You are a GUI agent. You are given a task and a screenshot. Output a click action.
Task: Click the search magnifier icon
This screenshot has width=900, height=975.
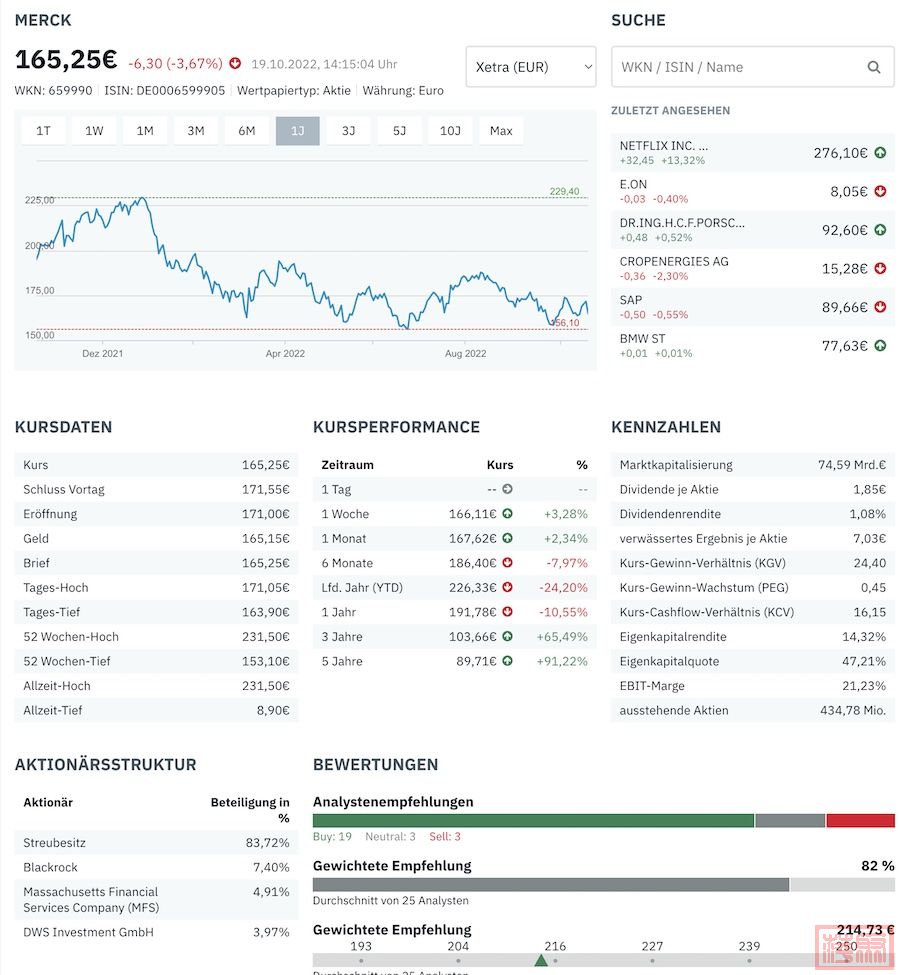click(873, 67)
